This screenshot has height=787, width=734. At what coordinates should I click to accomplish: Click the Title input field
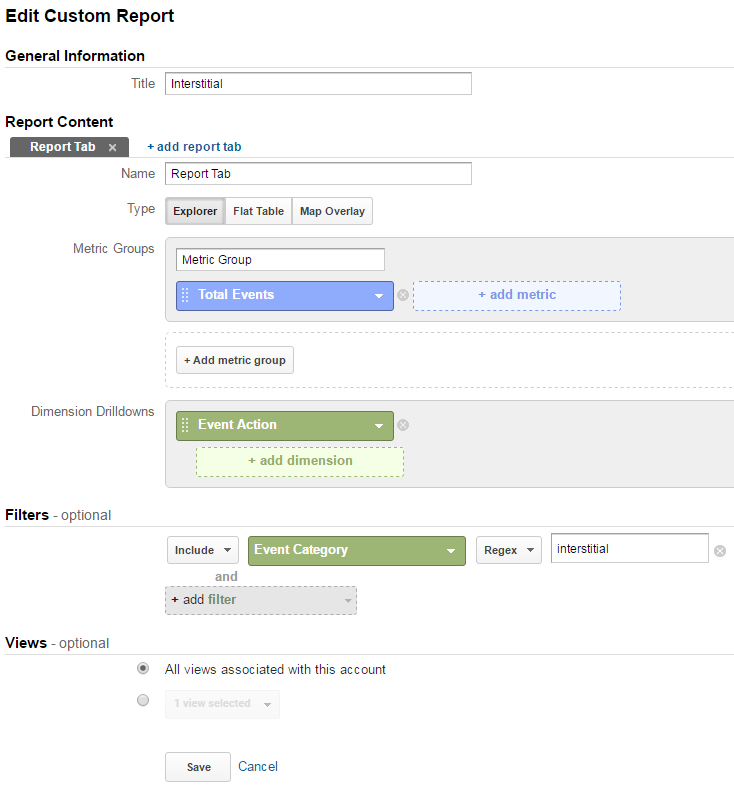click(318, 83)
